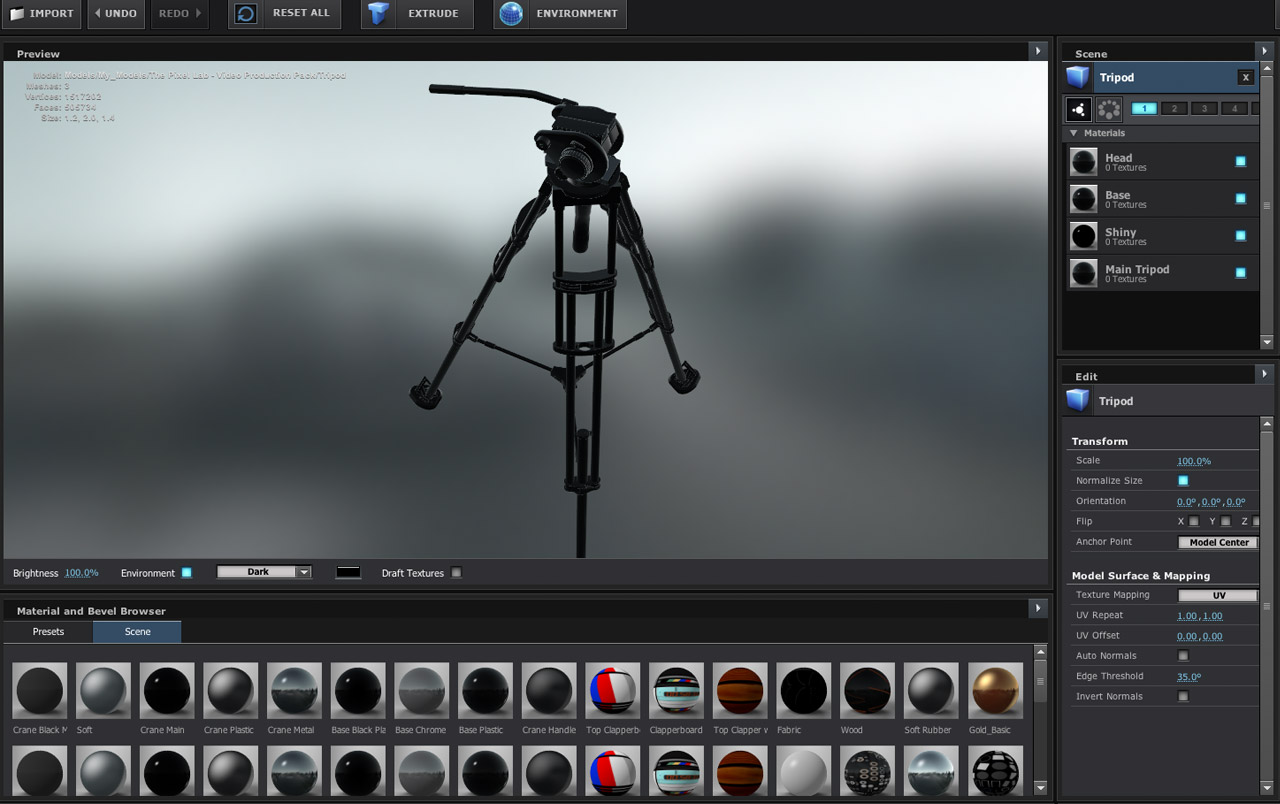Enable the Flip Y checkbox

tap(1226, 521)
